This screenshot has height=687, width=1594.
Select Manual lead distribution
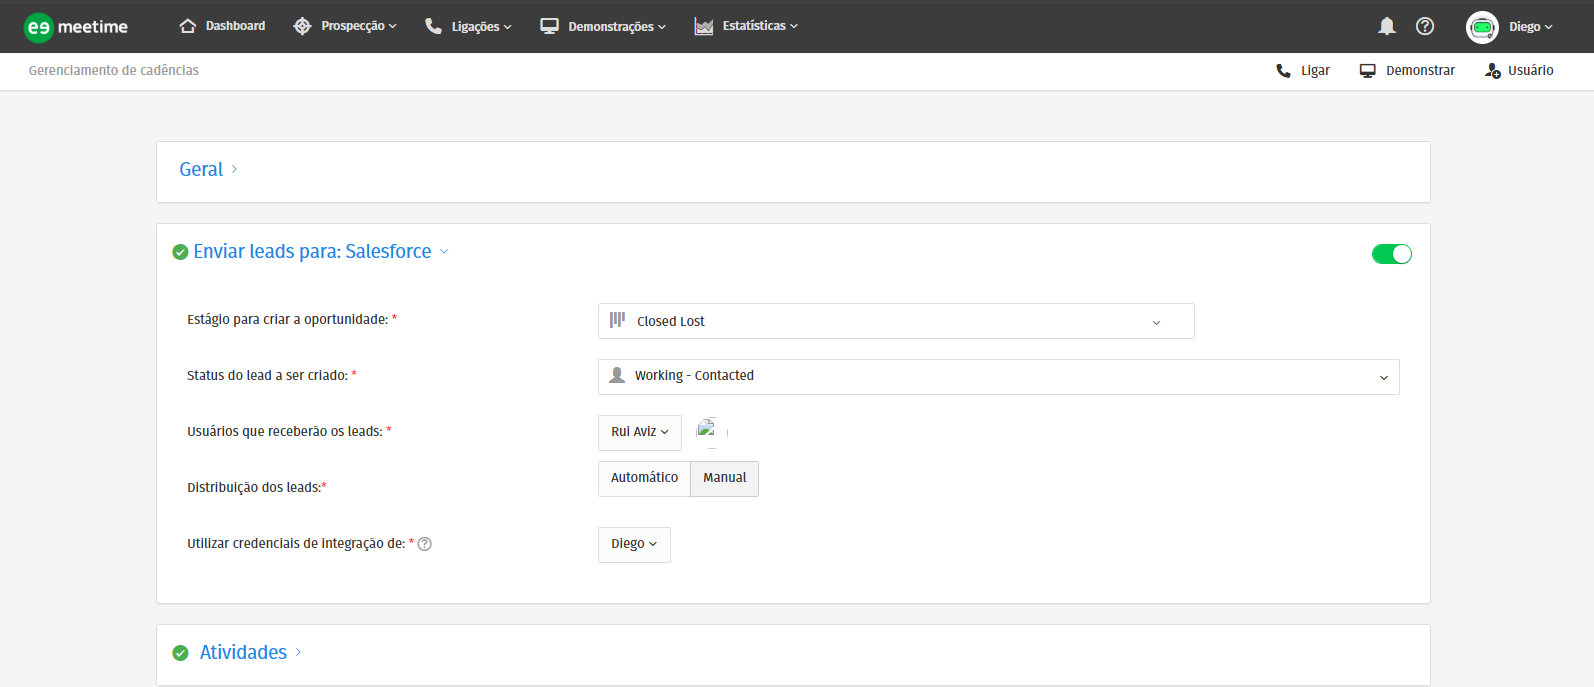click(x=725, y=478)
